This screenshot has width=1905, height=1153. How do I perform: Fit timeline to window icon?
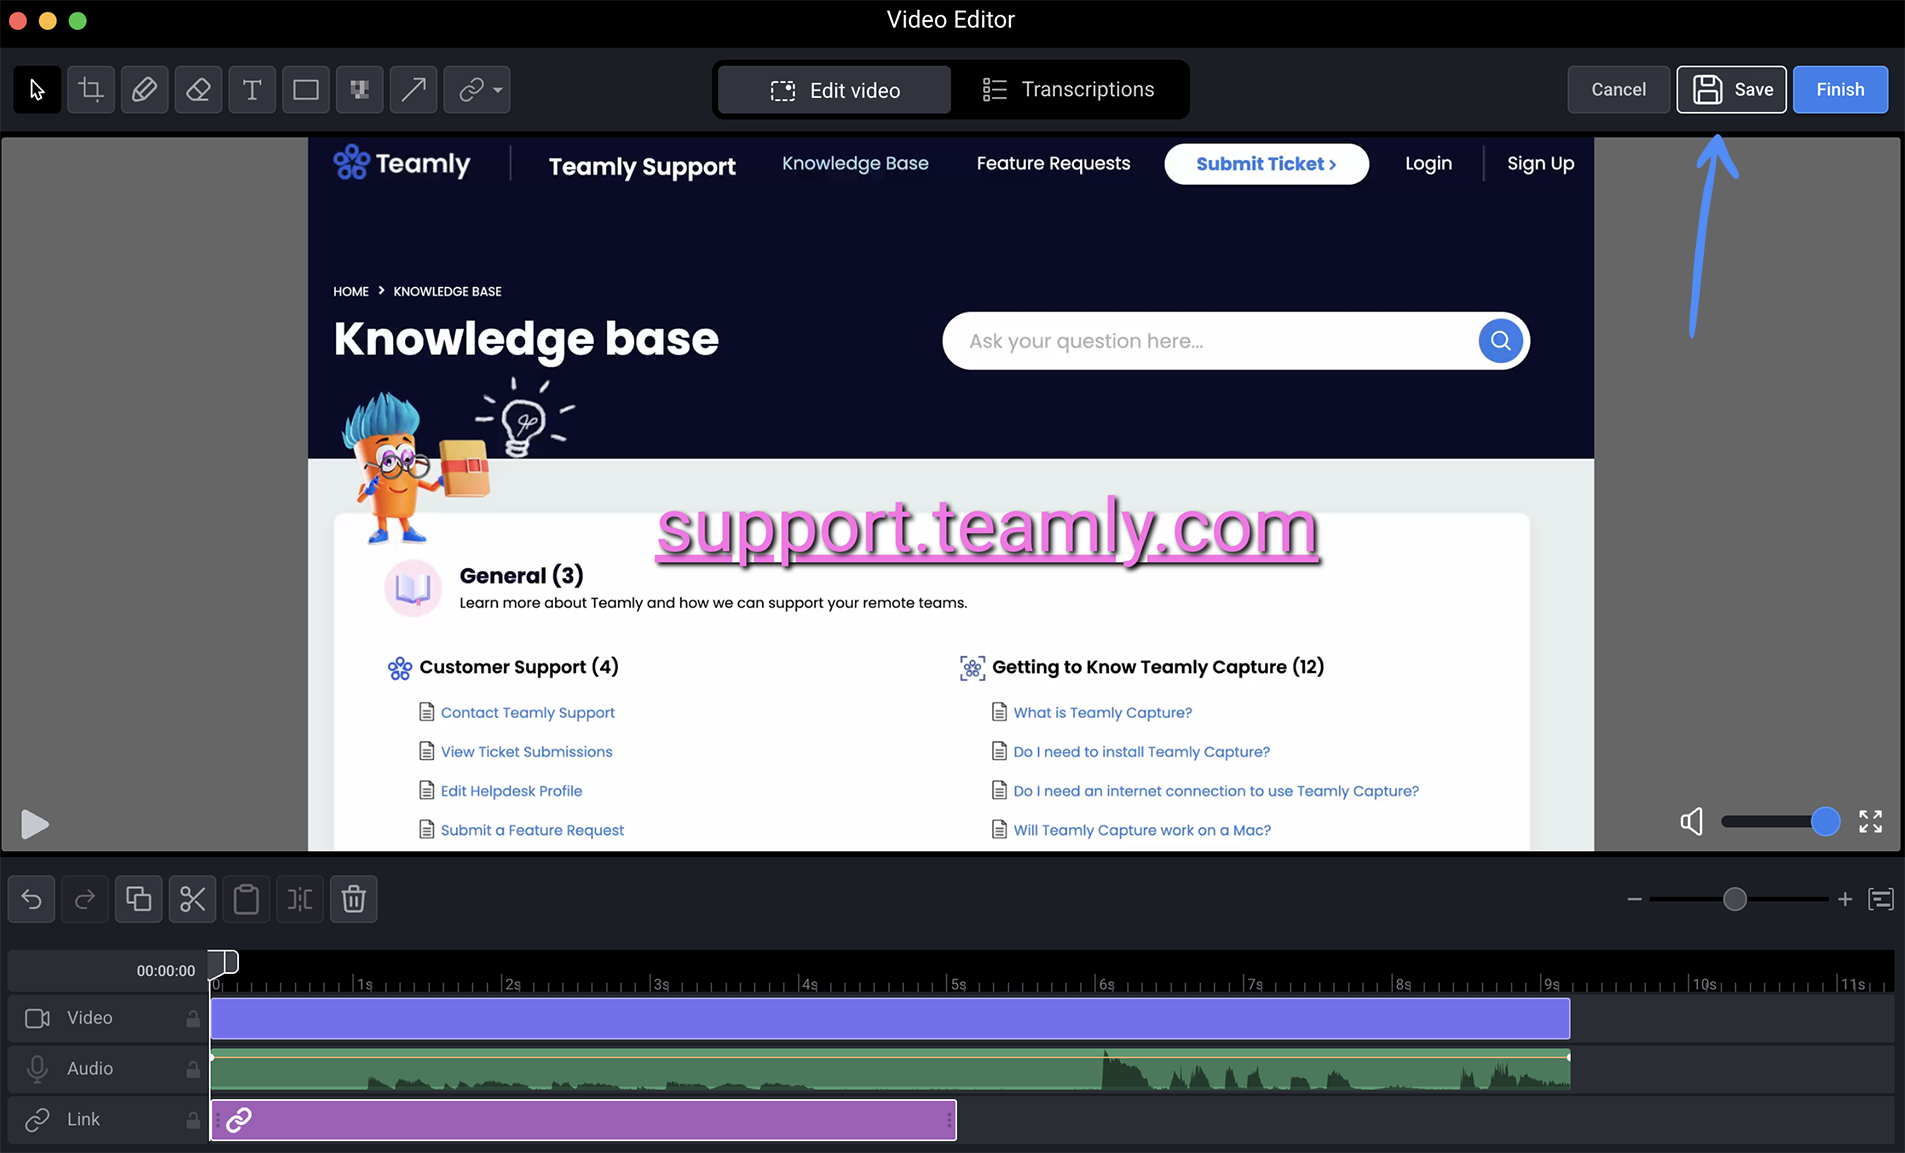(x=1881, y=899)
